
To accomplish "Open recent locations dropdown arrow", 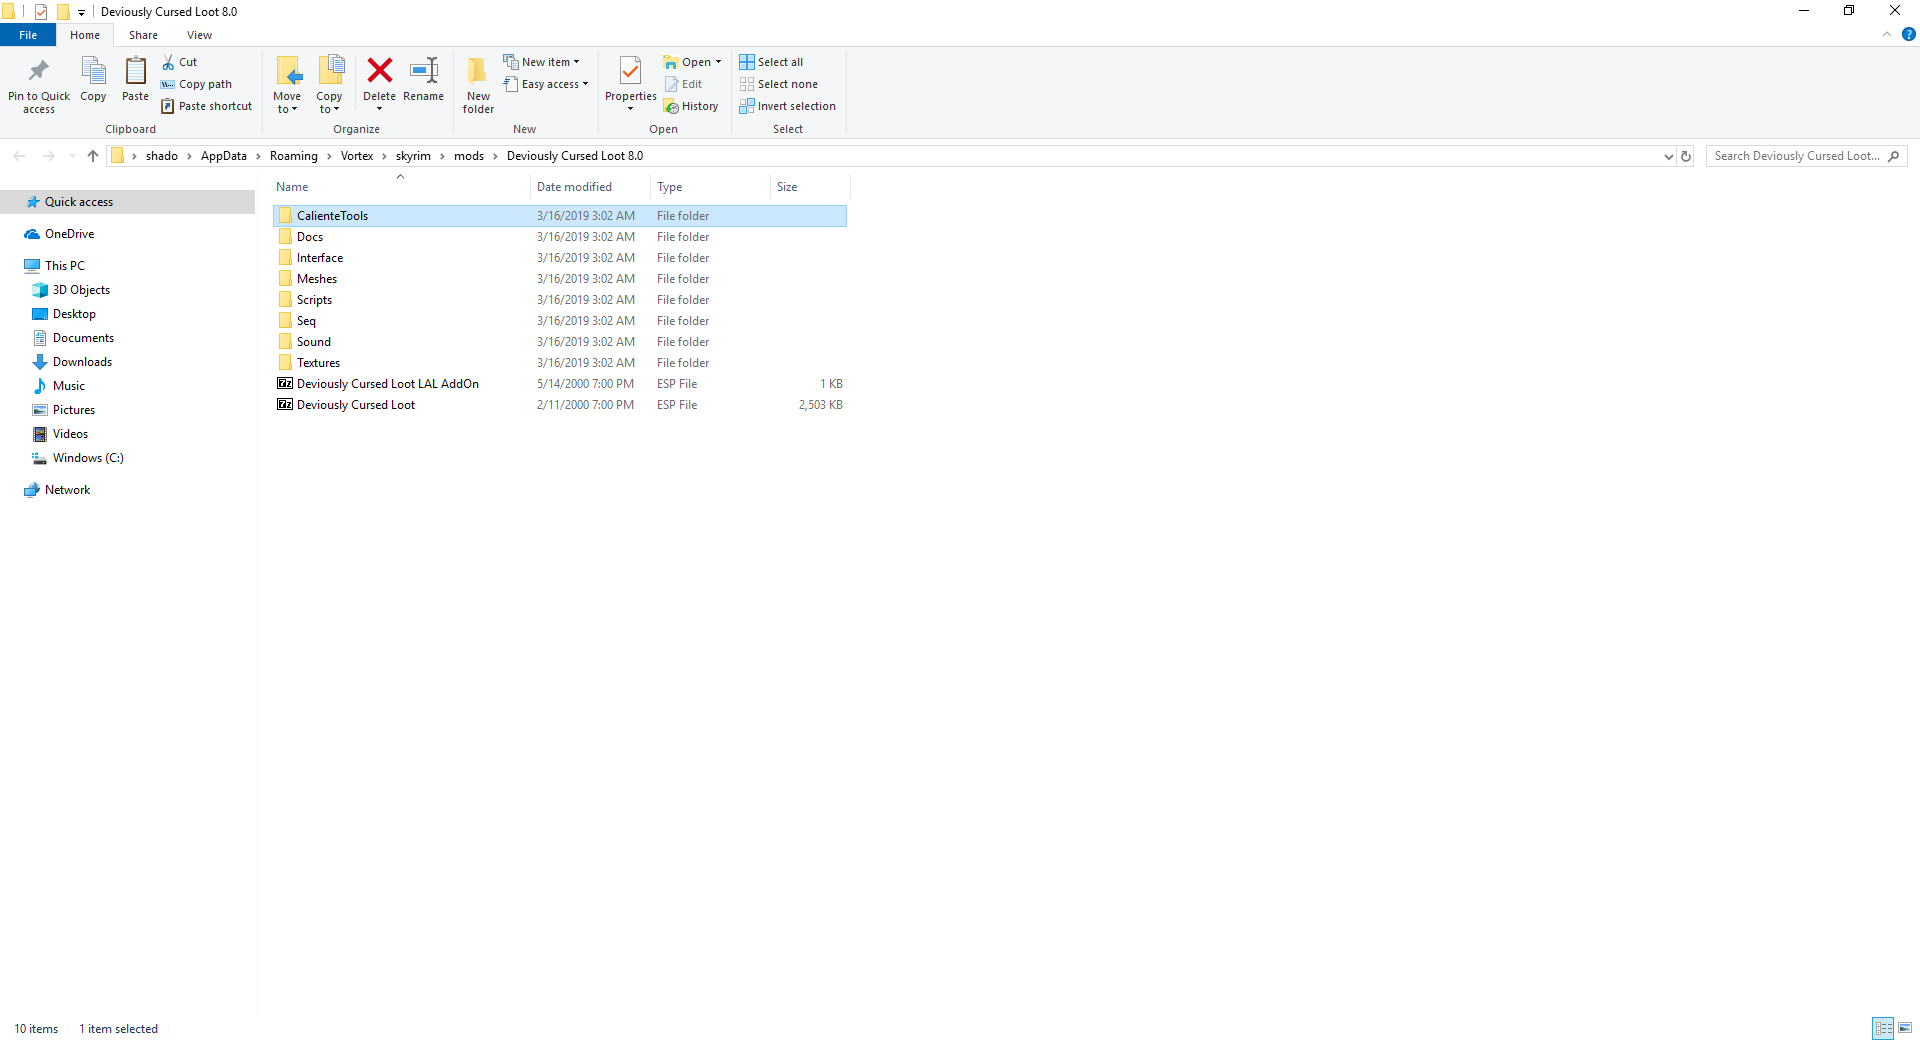I will click(72, 156).
